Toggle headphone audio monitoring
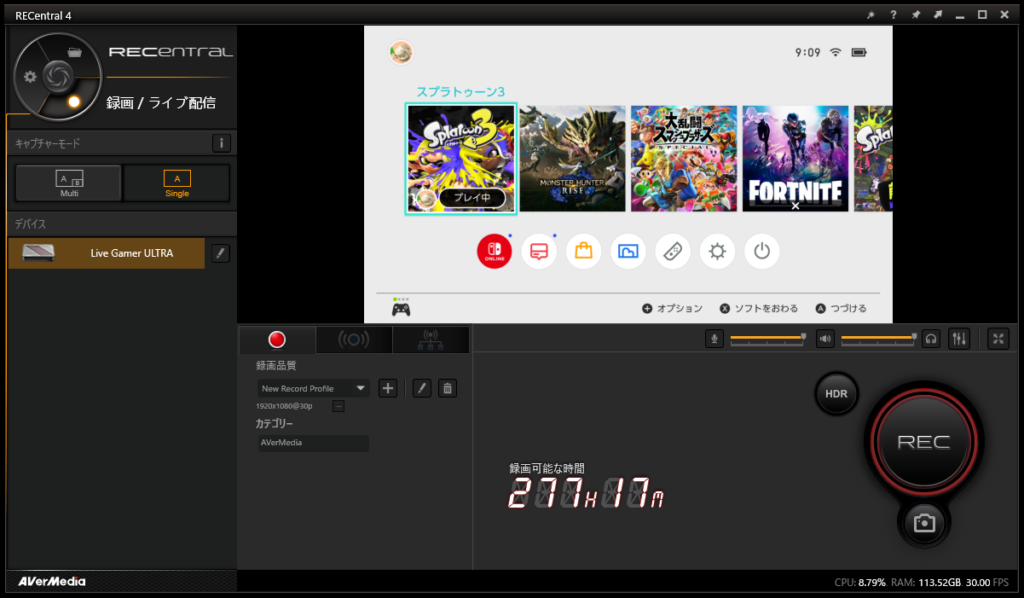Screen dimensions: 1024x598 (x=931, y=339)
